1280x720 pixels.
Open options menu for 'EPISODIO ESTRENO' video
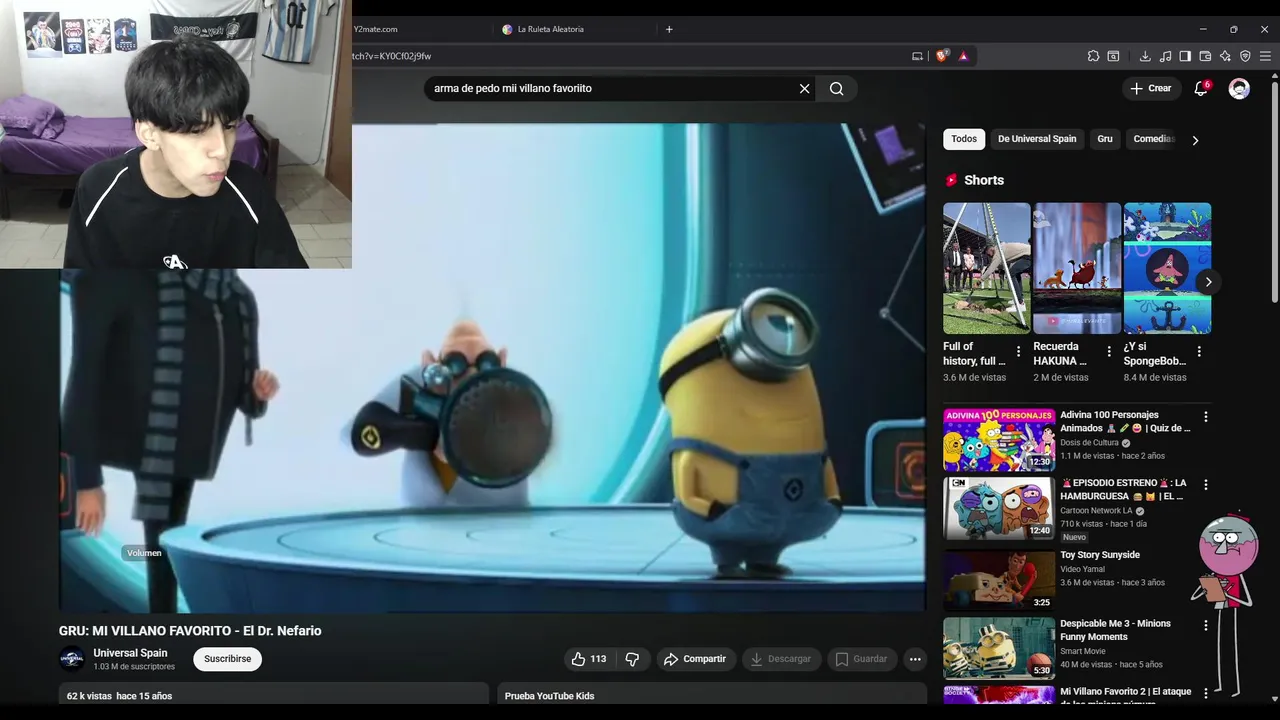(1205, 484)
